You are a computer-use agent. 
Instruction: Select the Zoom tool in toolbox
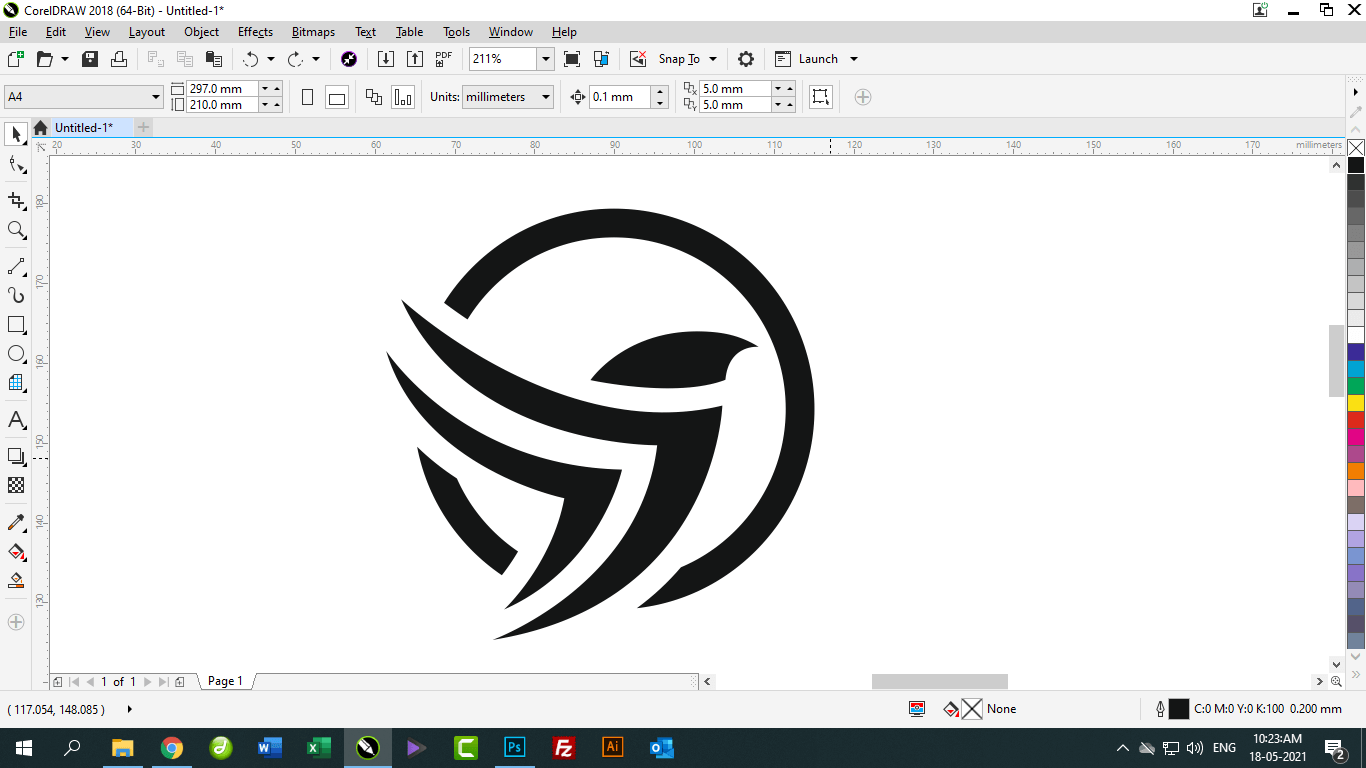(16, 230)
